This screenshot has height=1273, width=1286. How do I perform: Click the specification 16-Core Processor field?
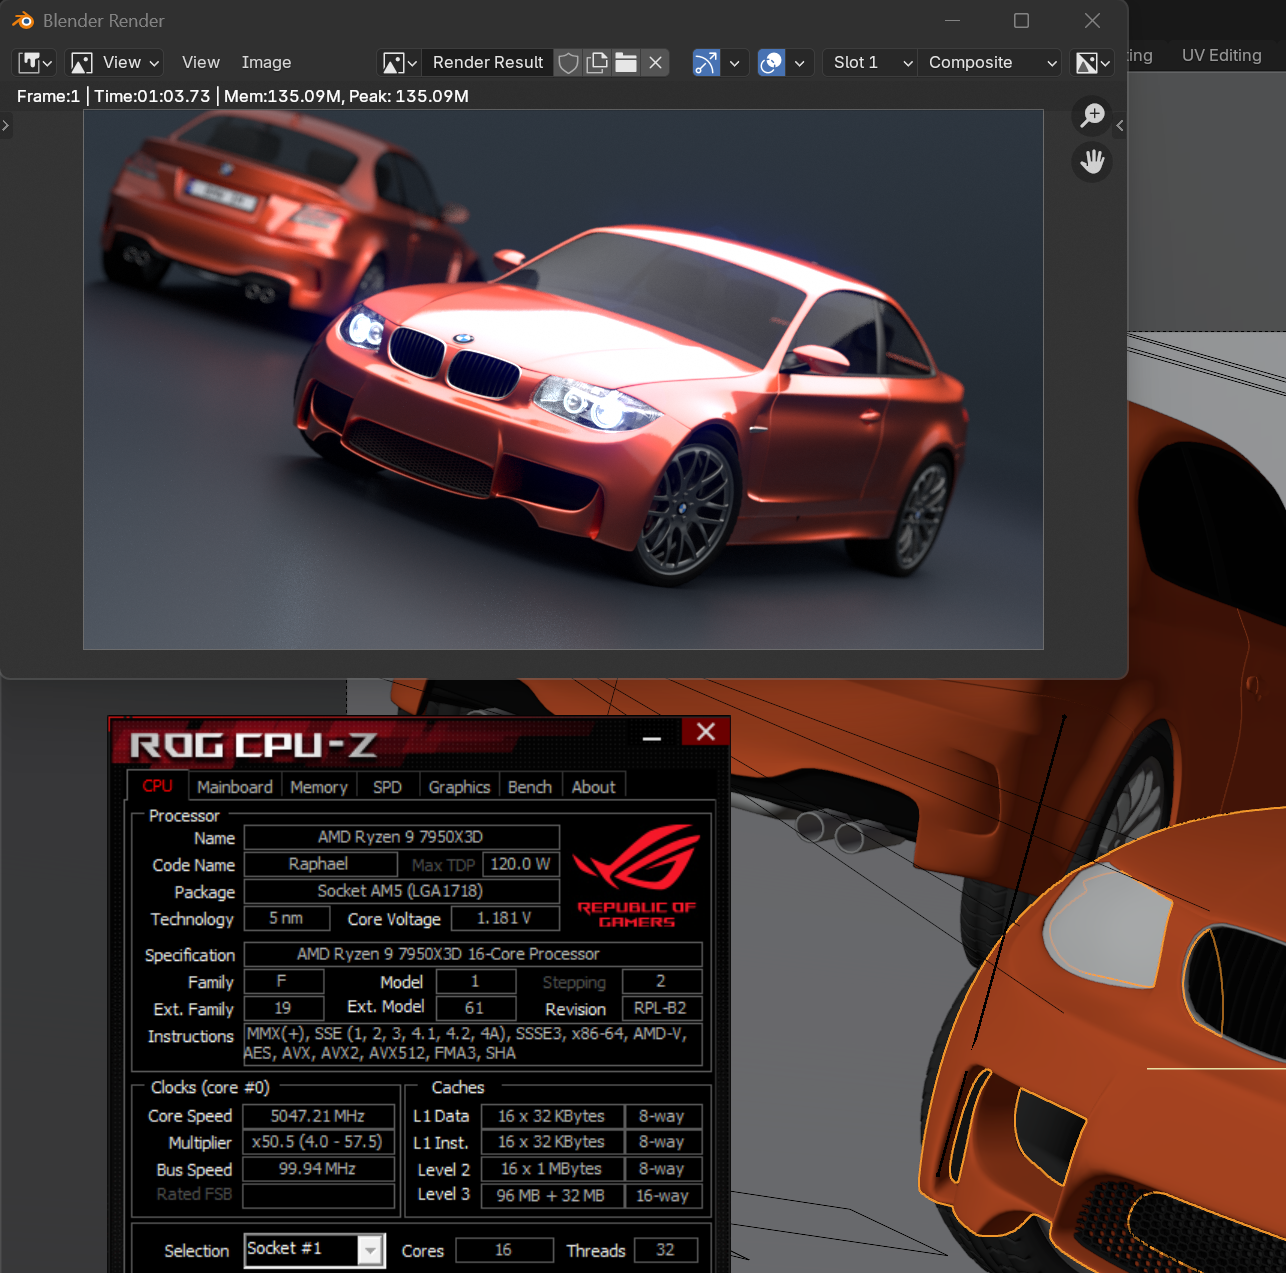pos(473,954)
